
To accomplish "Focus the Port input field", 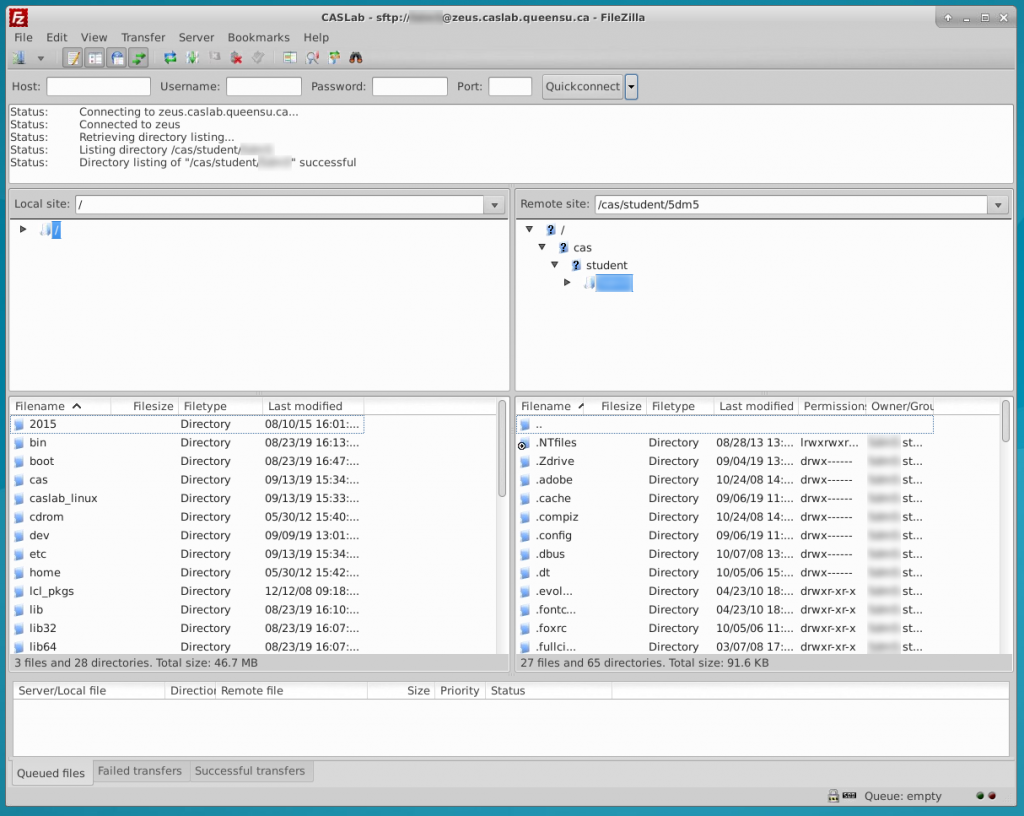I will coord(510,87).
